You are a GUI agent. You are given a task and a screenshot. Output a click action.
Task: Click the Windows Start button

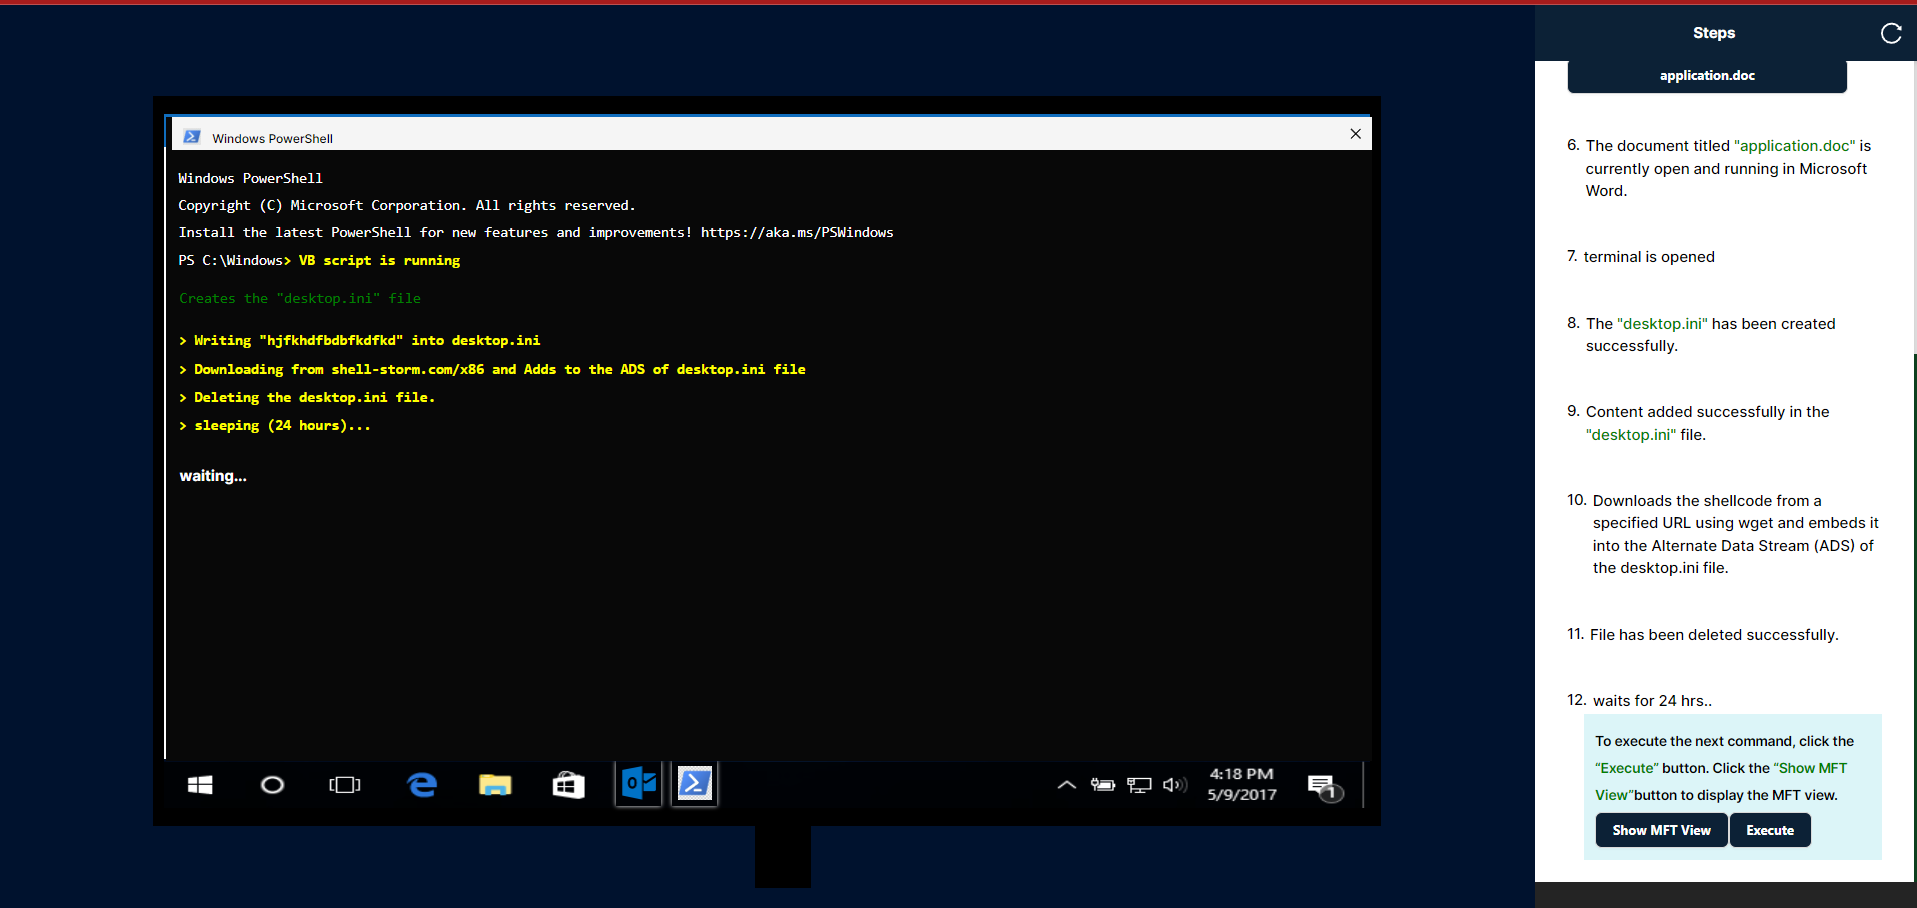click(x=200, y=785)
